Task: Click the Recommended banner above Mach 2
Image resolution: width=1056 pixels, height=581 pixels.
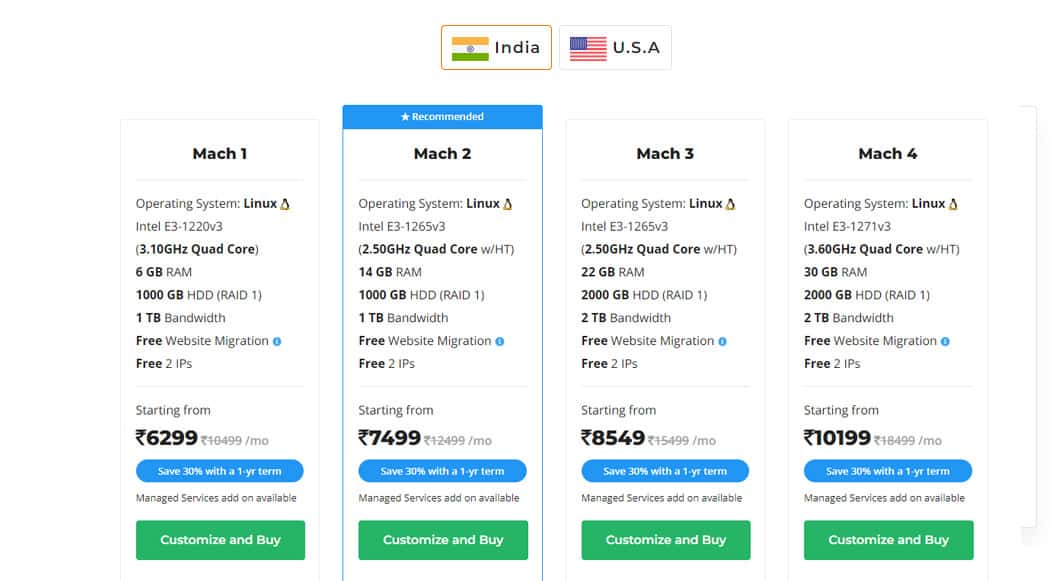Action: pos(442,116)
